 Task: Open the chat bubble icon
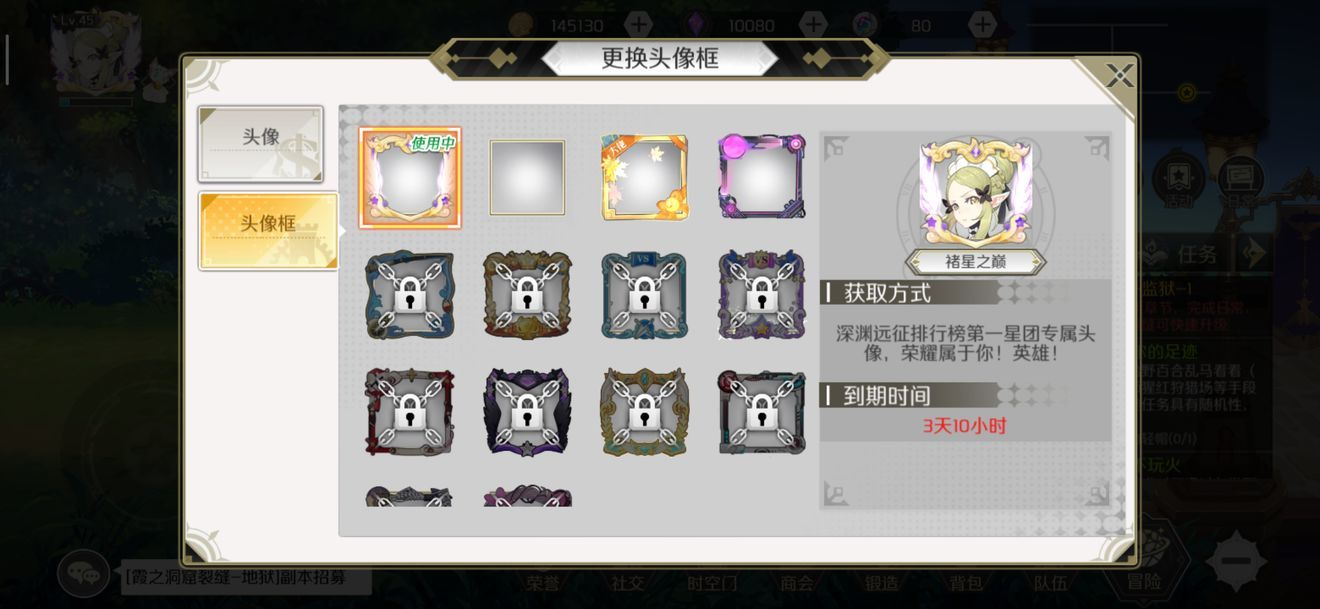click(x=83, y=574)
